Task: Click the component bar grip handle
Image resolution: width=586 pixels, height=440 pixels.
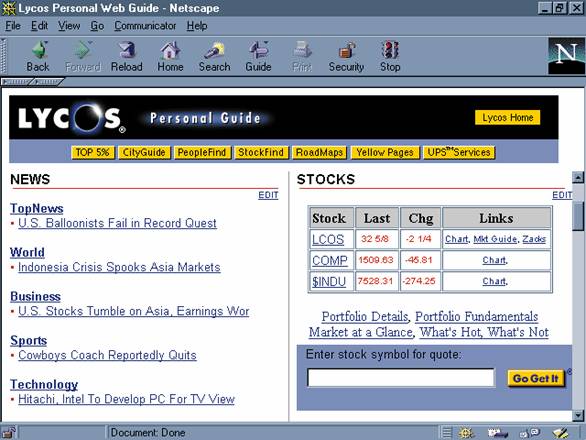Action: tap(446, 433)
